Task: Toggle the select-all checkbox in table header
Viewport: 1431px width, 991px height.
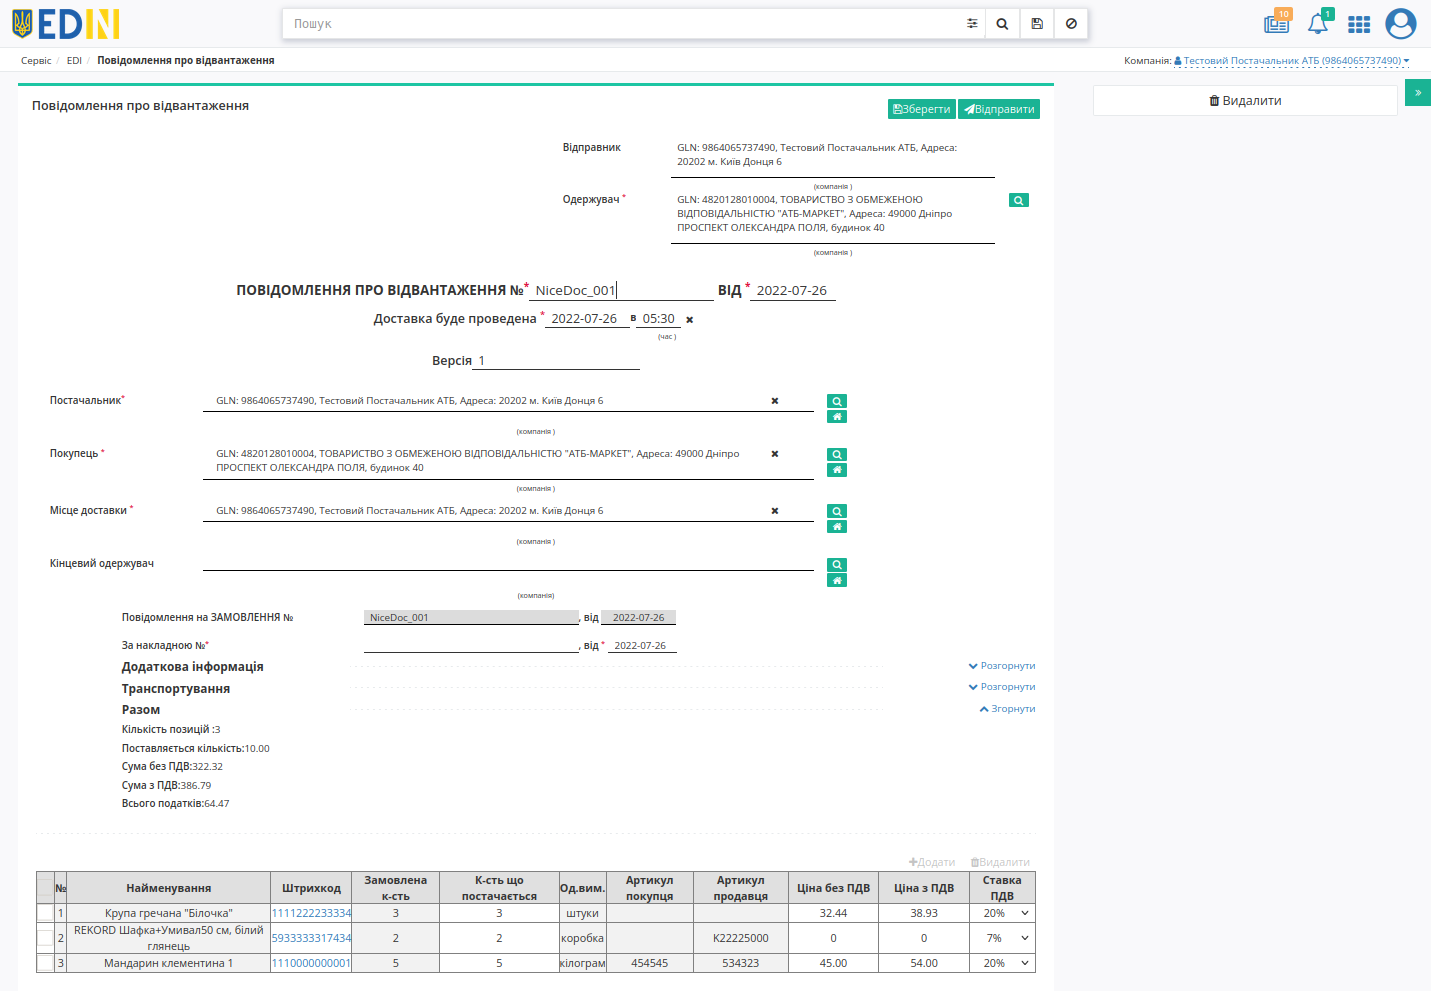Action: pyautogui.click(x=45, y=888)
